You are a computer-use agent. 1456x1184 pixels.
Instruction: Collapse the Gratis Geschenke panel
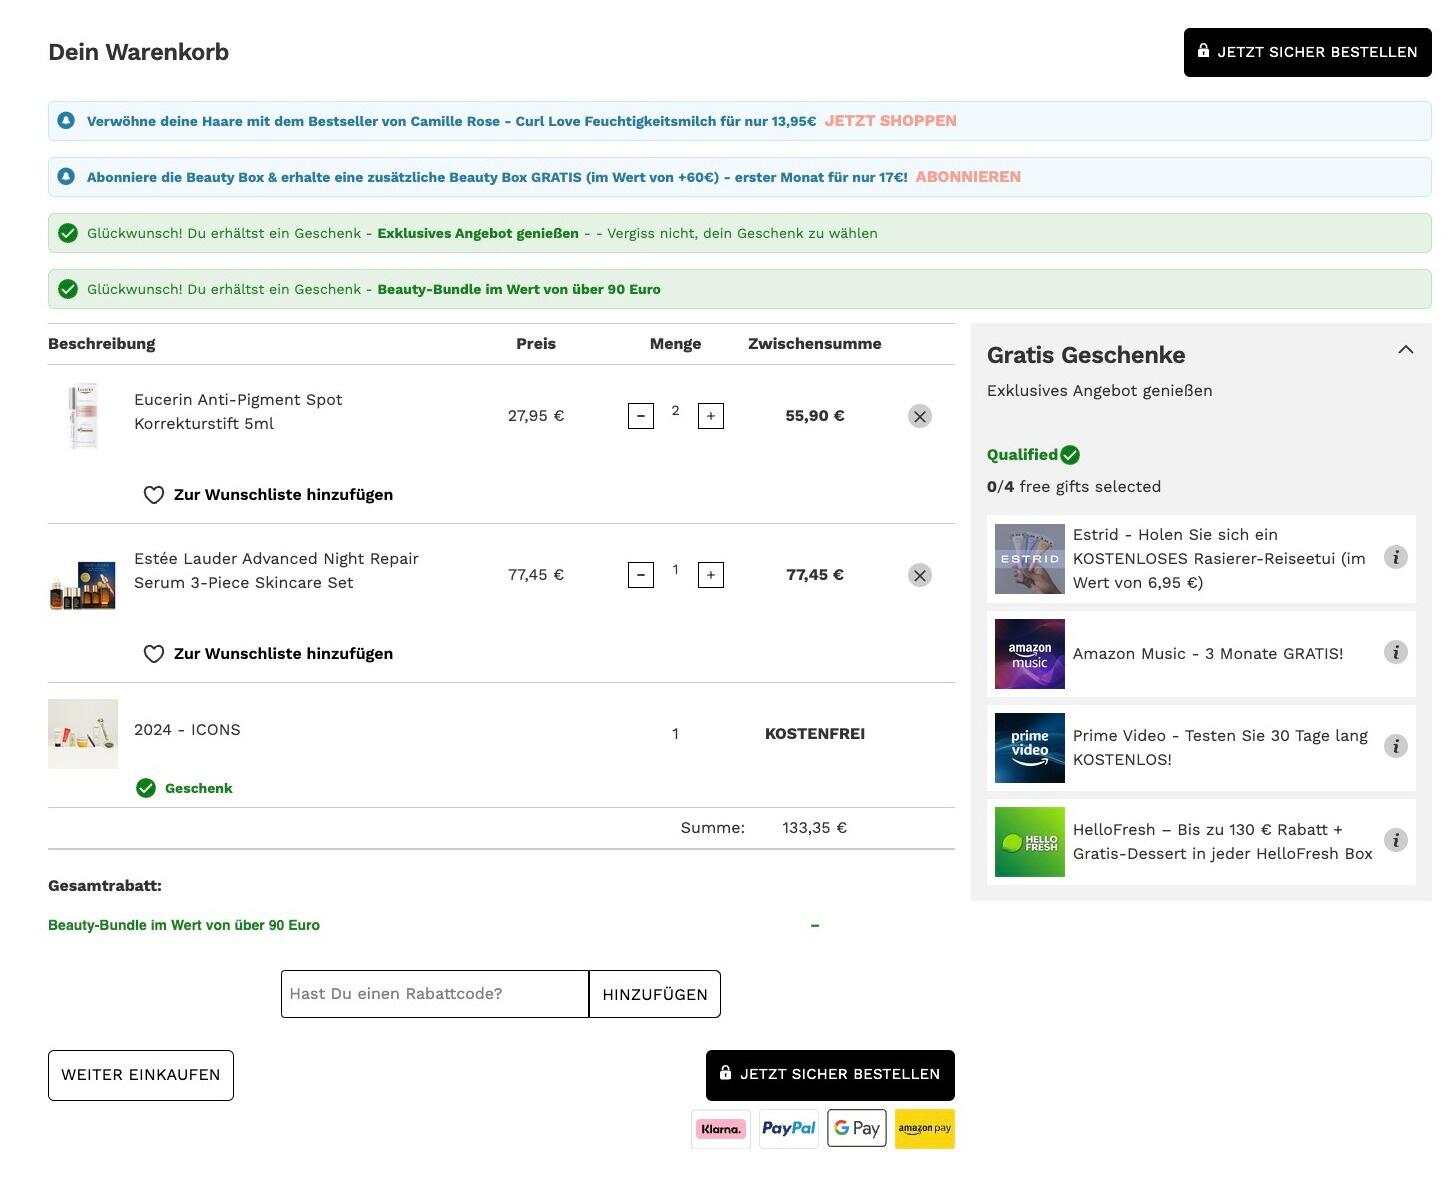click(x=1406, y=350)
